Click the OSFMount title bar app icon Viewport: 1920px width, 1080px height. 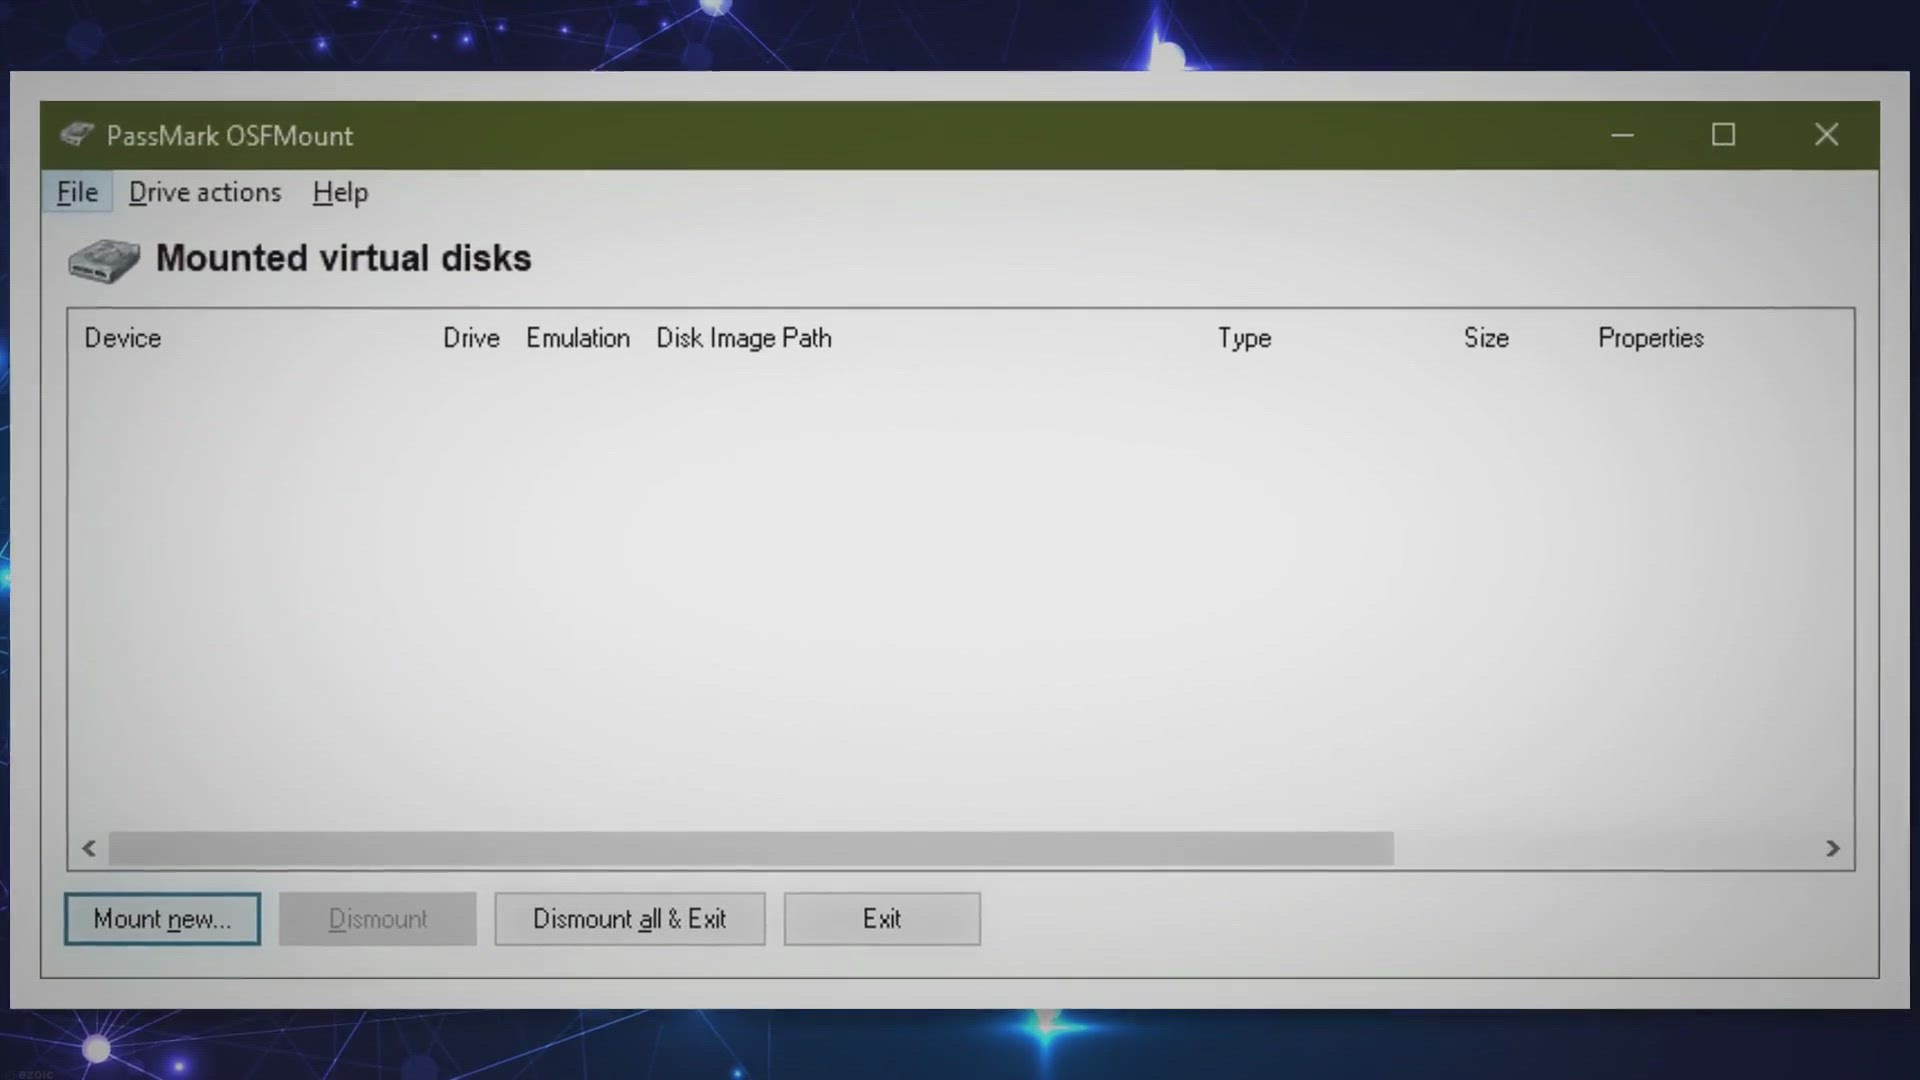(76, 134)
